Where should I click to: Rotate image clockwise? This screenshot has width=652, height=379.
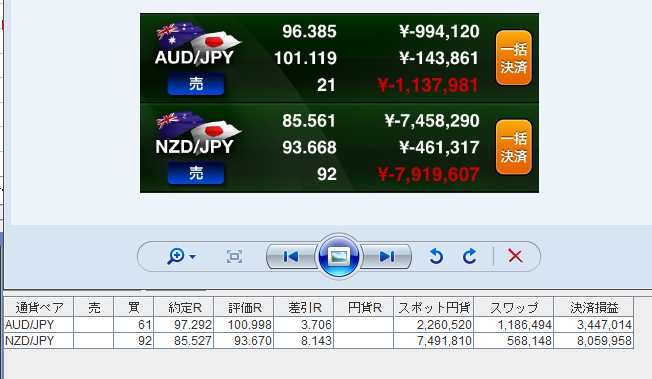coord(469,256)
